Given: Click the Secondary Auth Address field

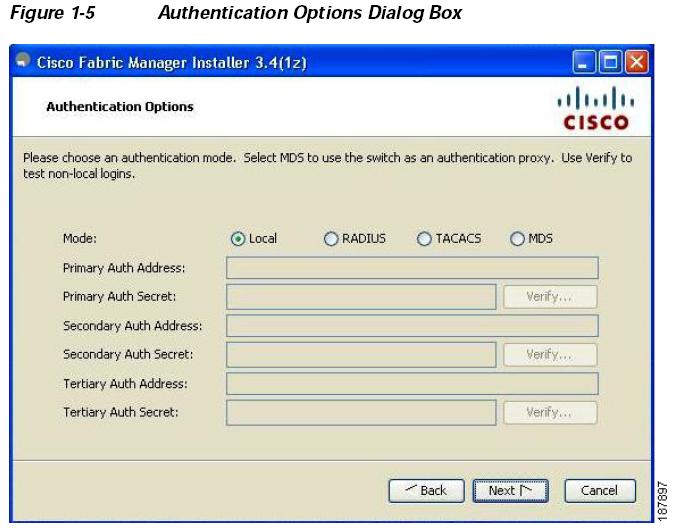Looking at the screenshot, I should pos(412,325).
